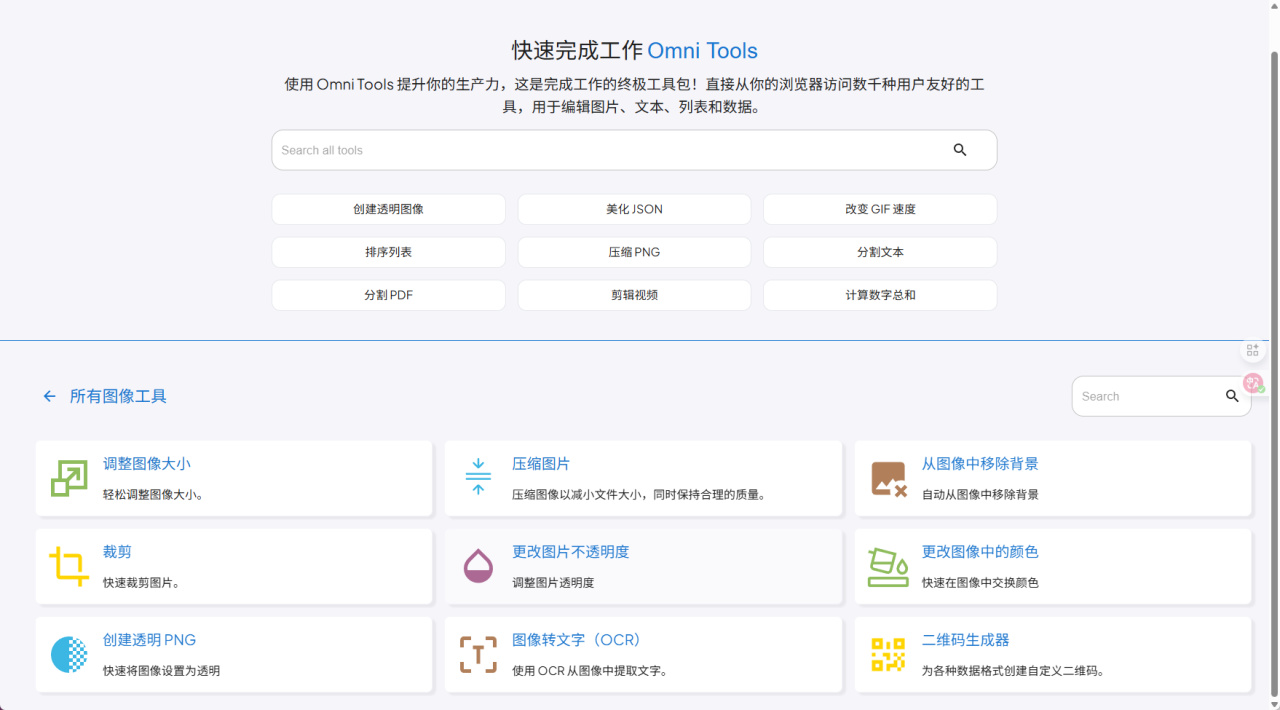The image size is (1280, 710).
Task: Click the 排序列表 button
Action: click(x=388, y=252)
